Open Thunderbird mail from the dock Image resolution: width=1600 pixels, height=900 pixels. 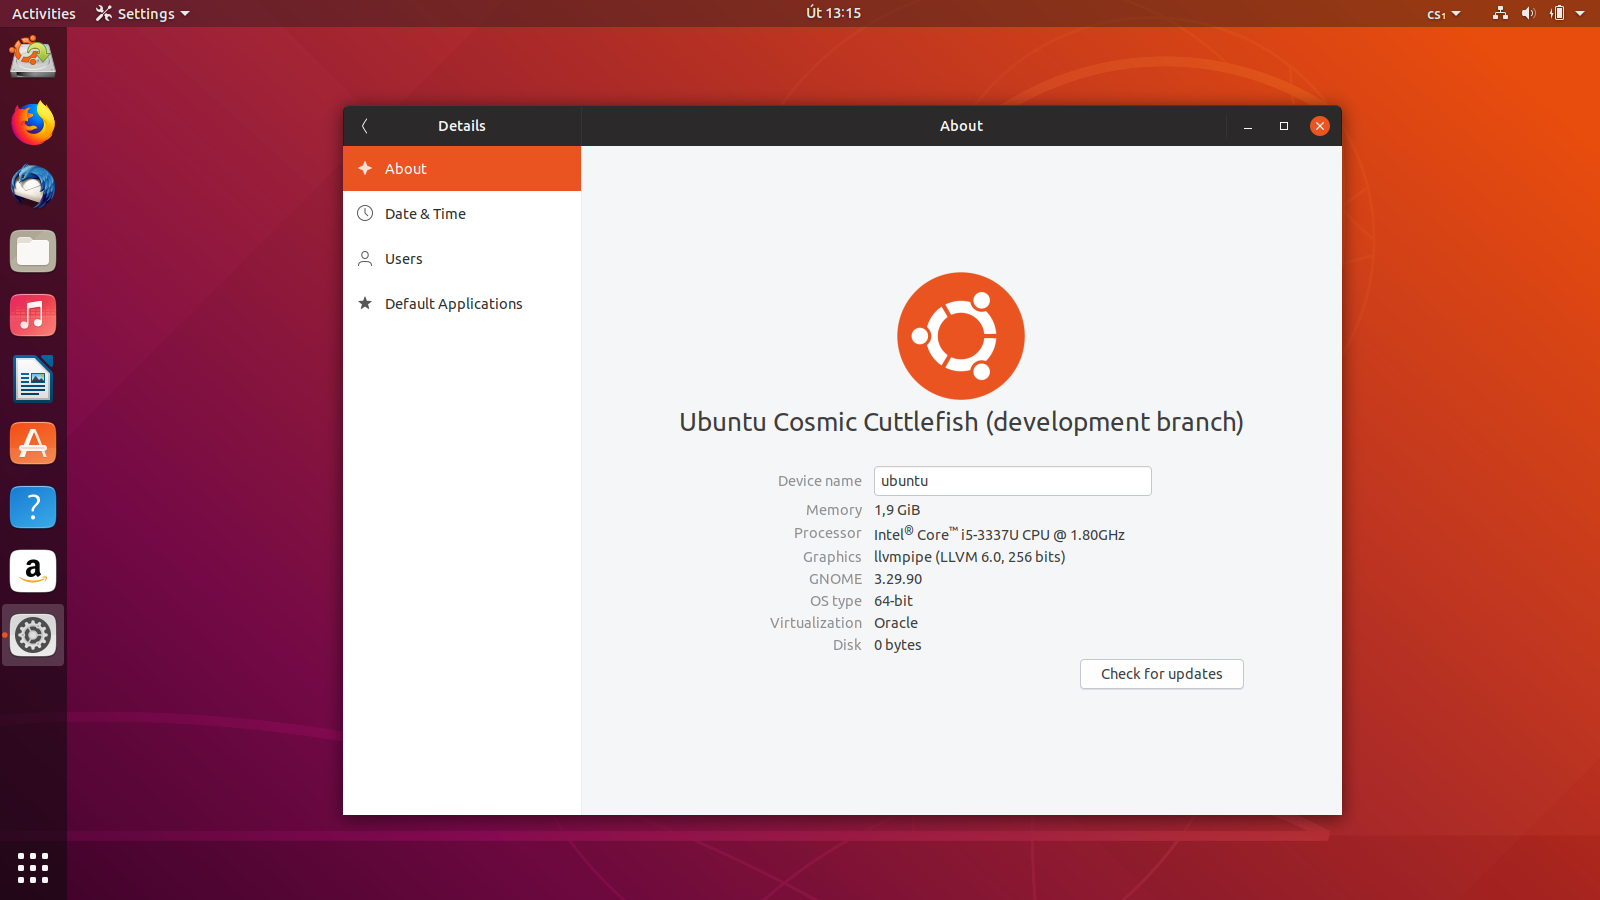33,187
